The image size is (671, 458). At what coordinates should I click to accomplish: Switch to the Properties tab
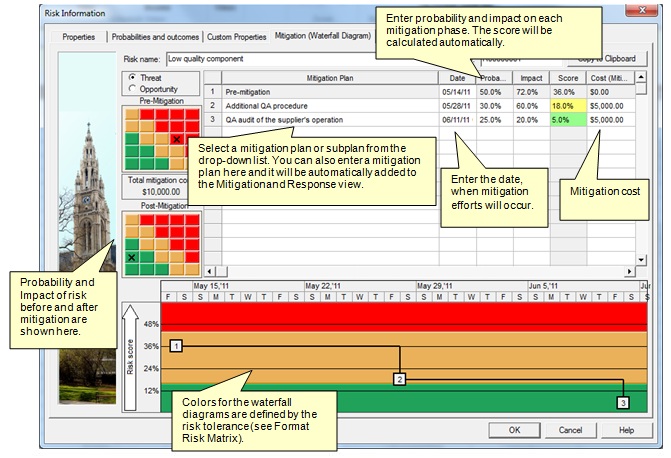pos(79,37)
